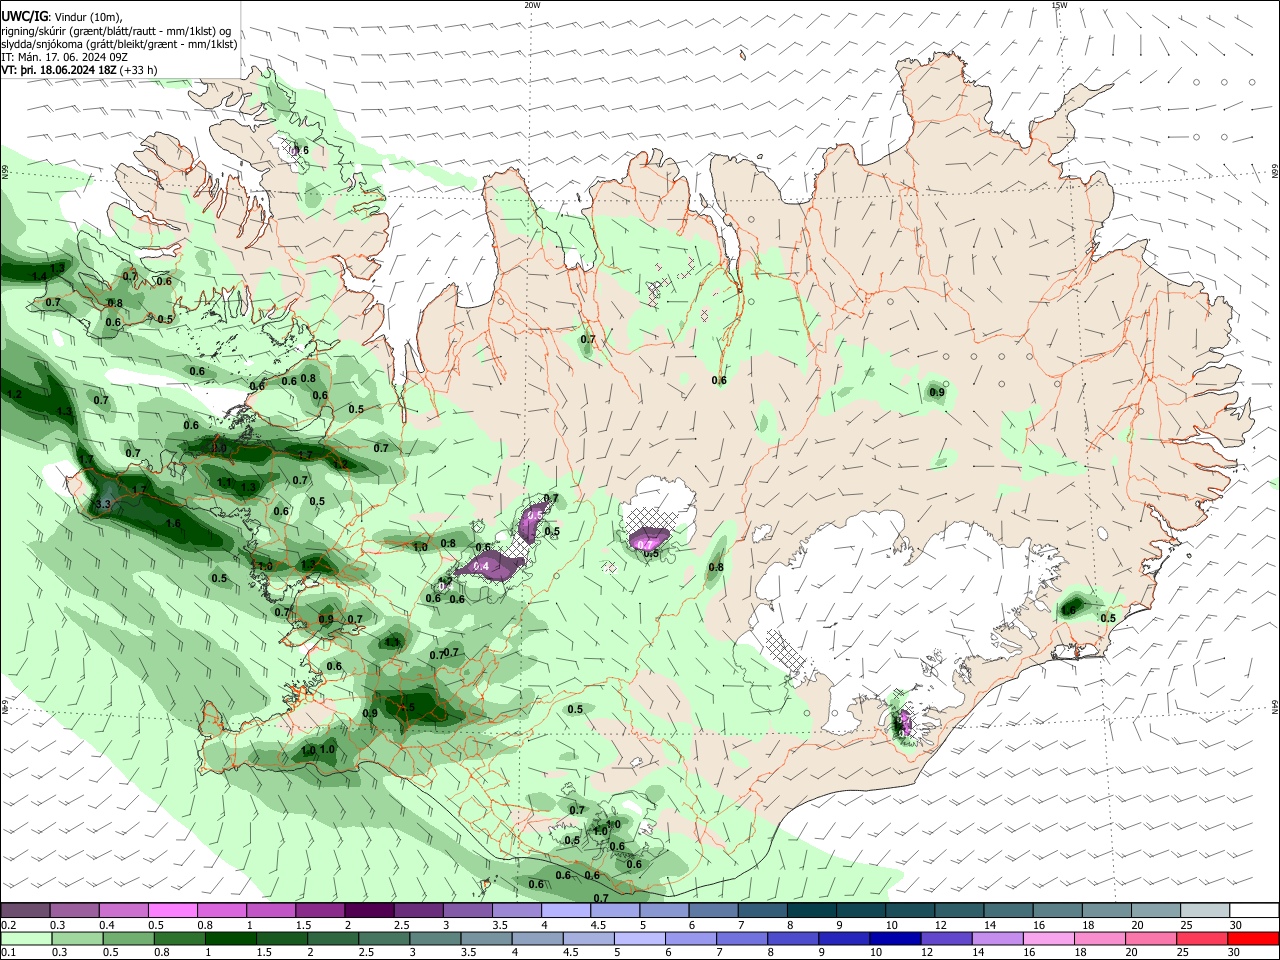The width and height of the screenshot is (1280, 960).
Task: Pick the dark purple 2–2.5 upper legend swatch
Action: tap(369, 911)
